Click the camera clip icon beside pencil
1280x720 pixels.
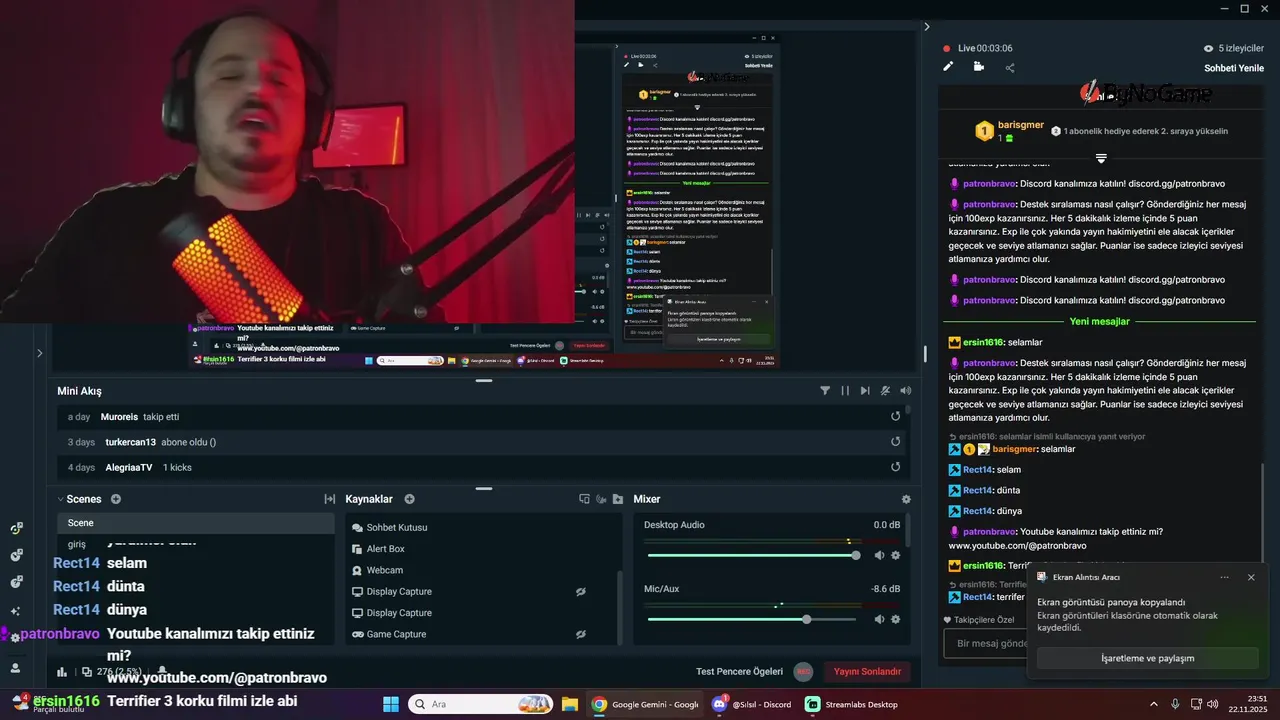coord(978,67)
